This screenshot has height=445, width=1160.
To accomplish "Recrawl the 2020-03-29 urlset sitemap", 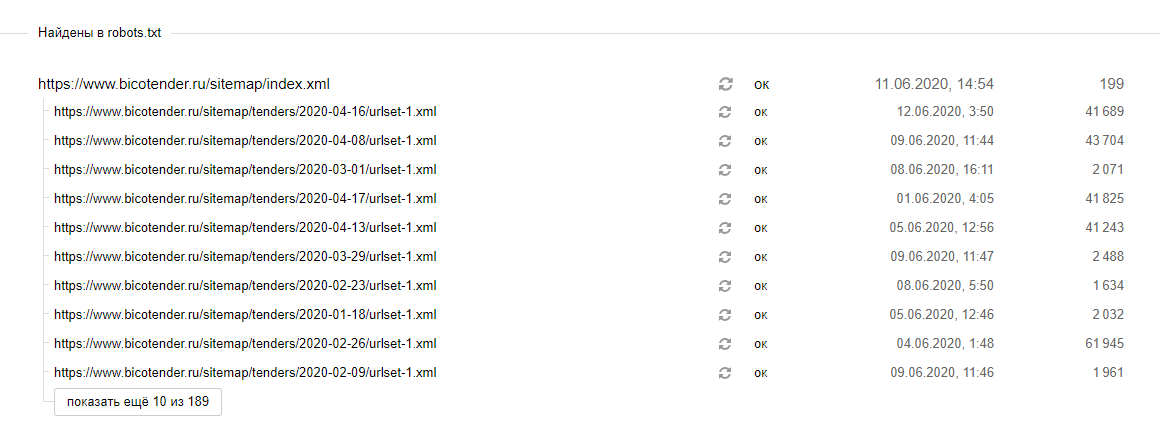I will point(726,256).
